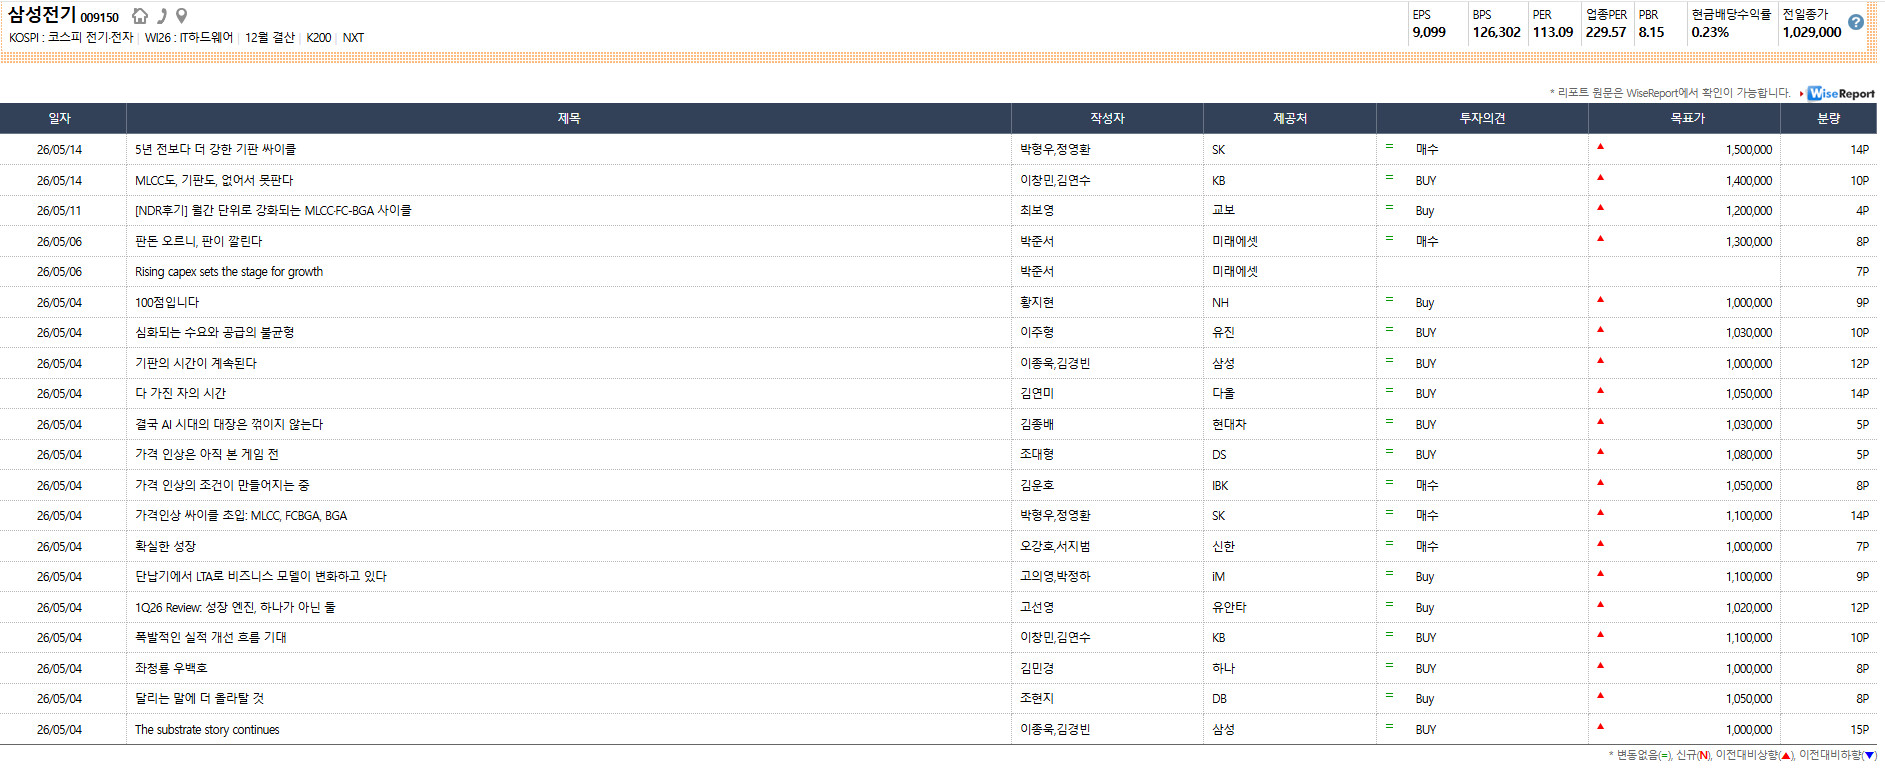Select the NXT tag
1885x780 pixels.
(353, 38)
